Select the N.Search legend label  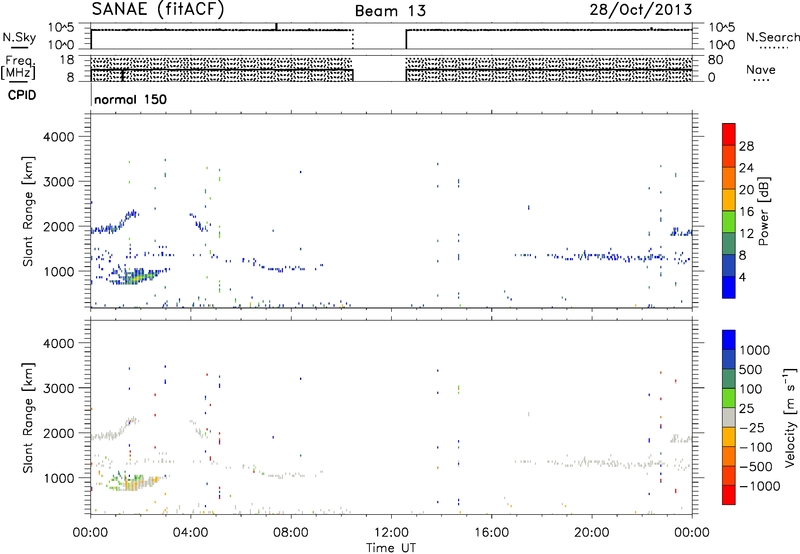[772, 37]
